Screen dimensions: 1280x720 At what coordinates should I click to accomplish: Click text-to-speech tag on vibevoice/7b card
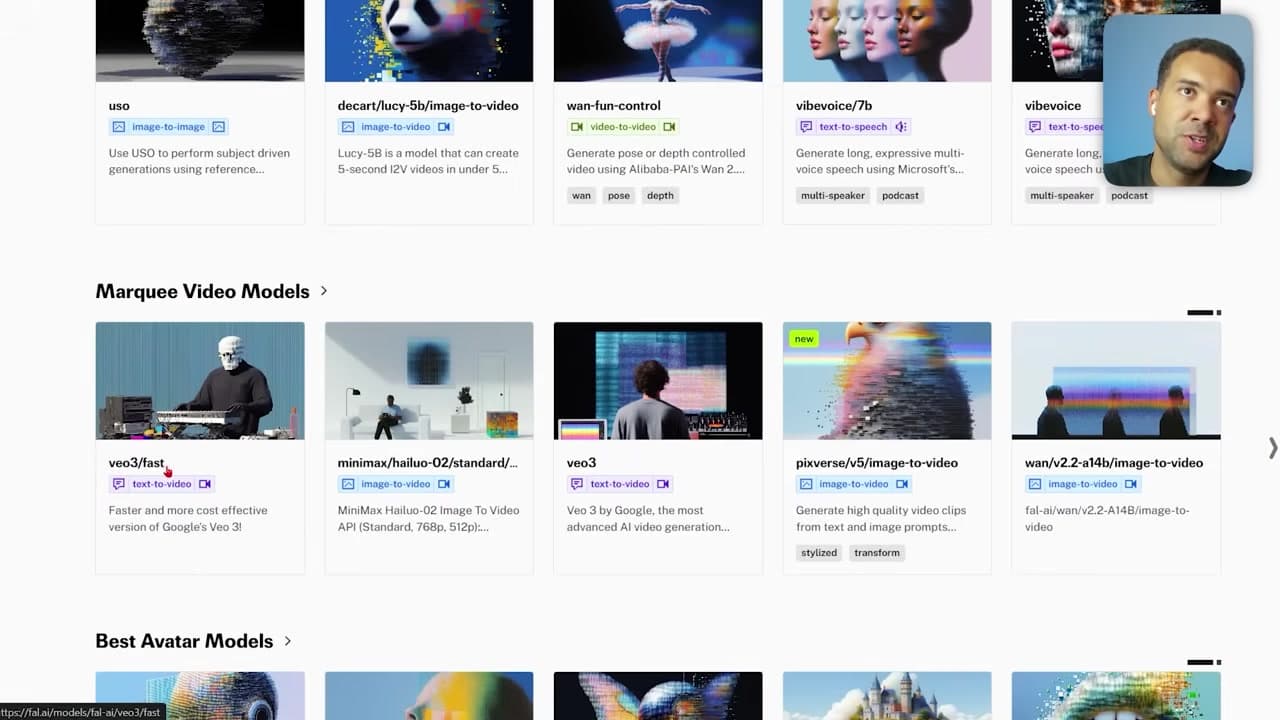[853, 127]
